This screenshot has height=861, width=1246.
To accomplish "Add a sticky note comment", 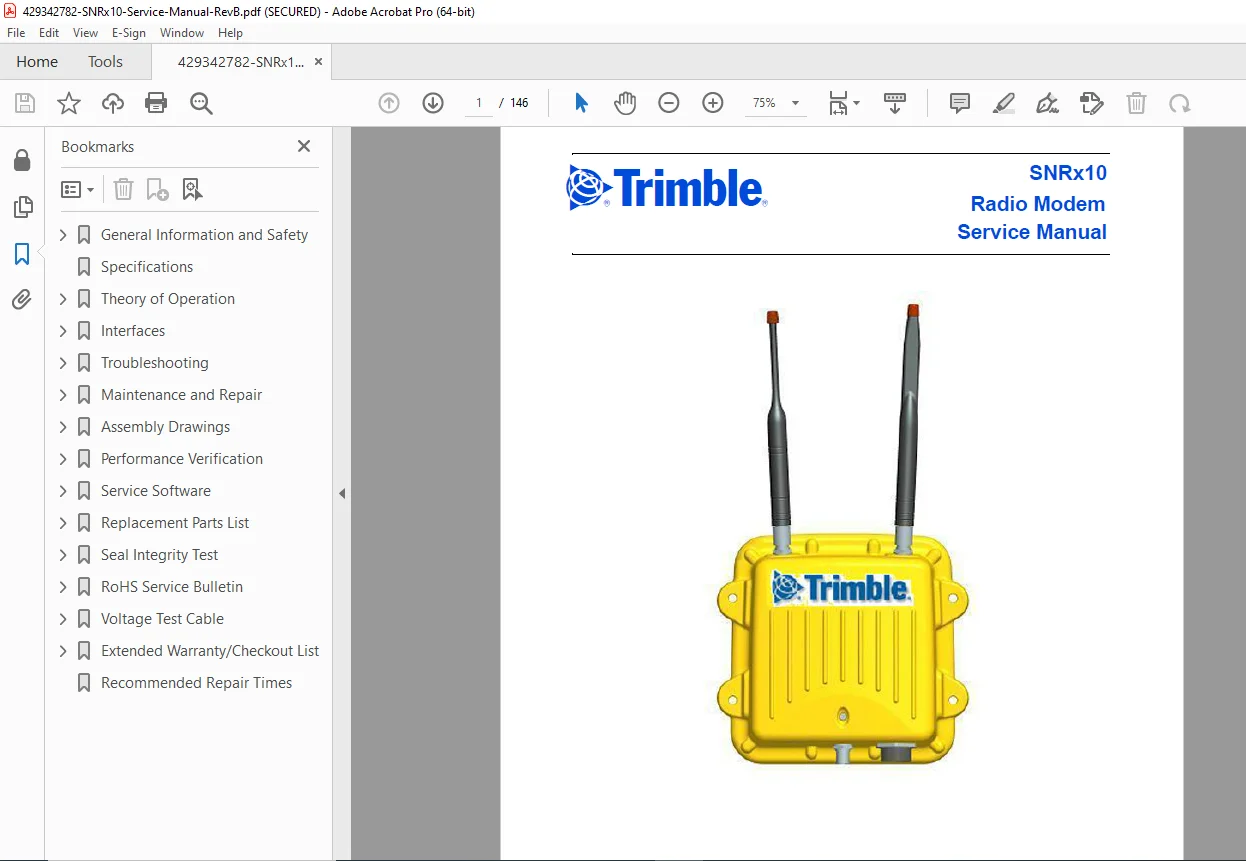I will tap(960, 103).
